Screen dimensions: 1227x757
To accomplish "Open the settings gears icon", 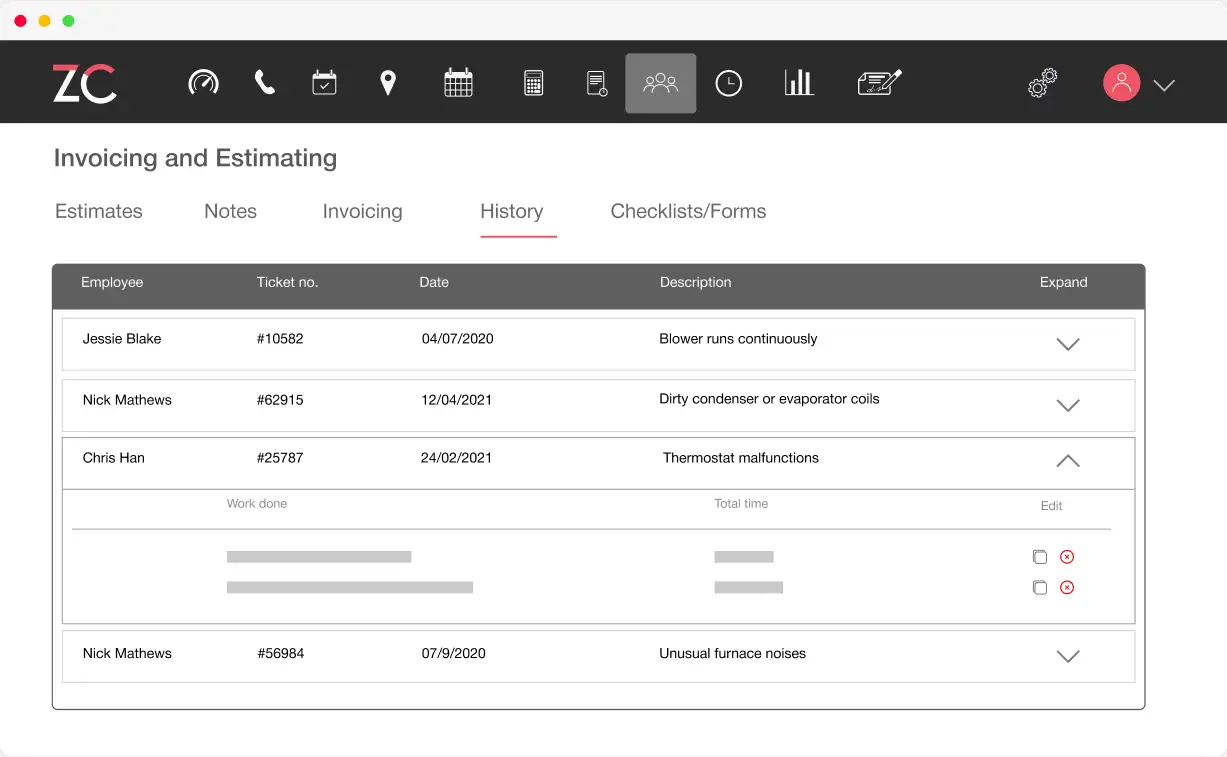I will (x=1043, y=83).
